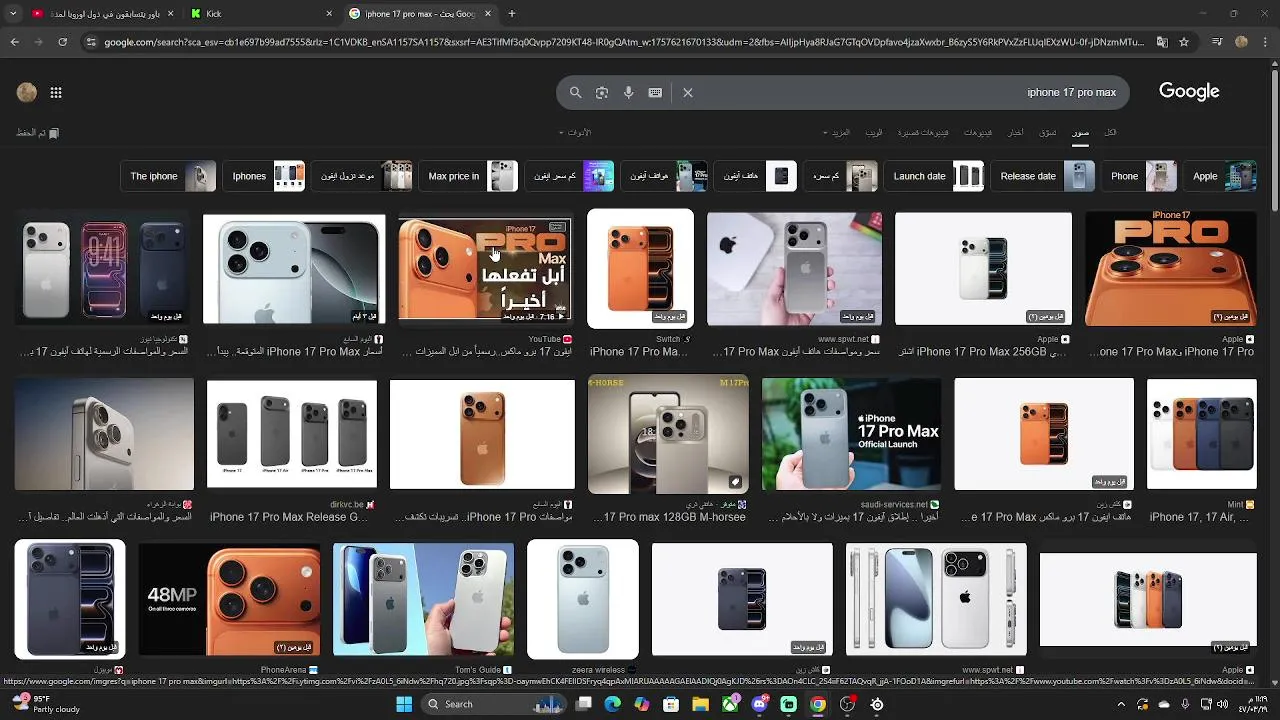Viewport: 1280px width, 720px height.
Task: Open Chrome three-dot menu
Action: [1264, 42]
